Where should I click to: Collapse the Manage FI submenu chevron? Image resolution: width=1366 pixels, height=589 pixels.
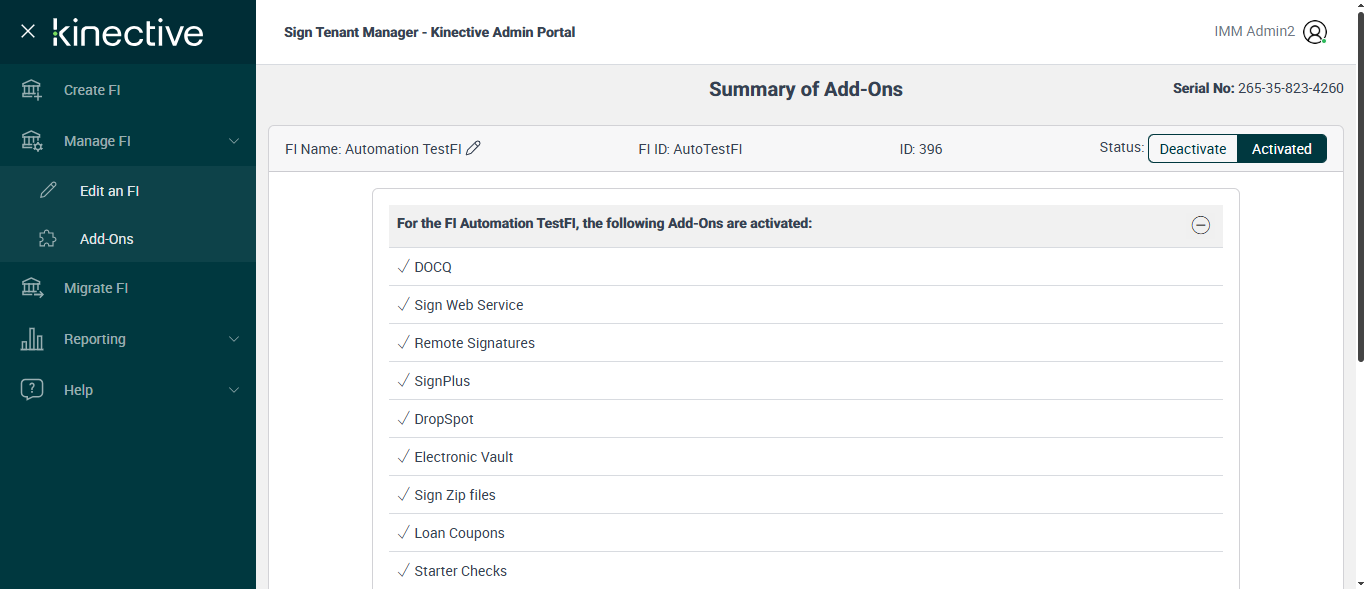pos(234,141)
